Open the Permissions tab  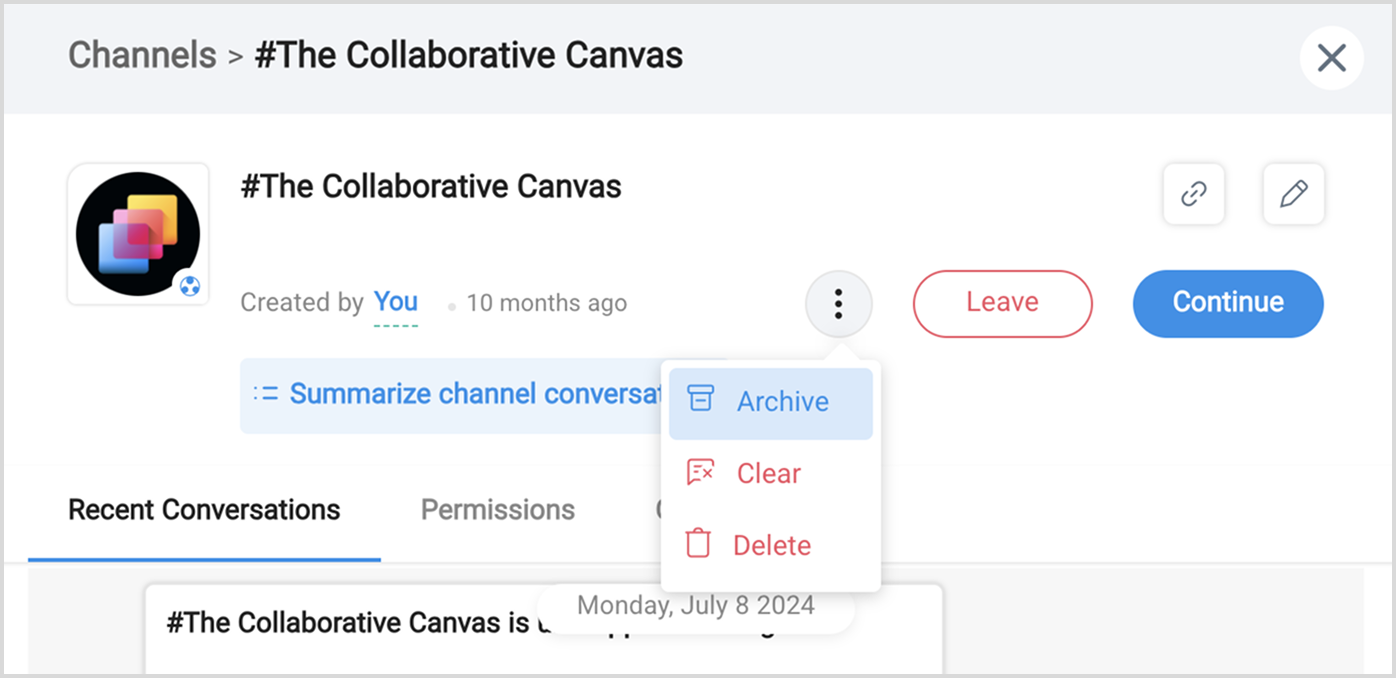(497, 510)
